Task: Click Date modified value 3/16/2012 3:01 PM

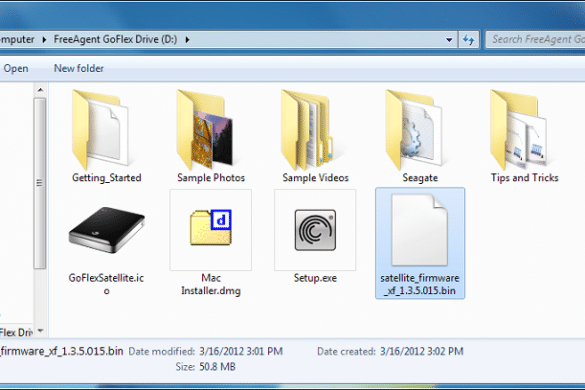Action: (x=241, y=352)
